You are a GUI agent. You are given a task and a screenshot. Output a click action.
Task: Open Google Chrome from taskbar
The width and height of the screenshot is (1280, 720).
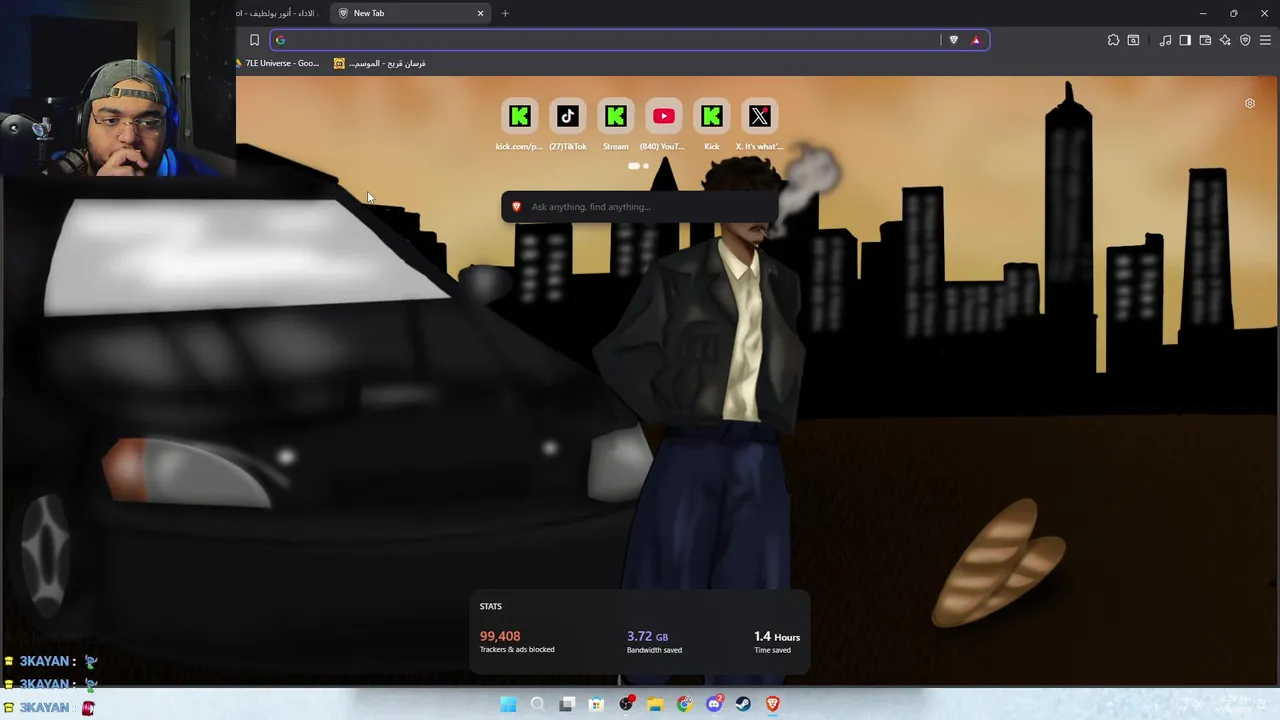(684, 704)
